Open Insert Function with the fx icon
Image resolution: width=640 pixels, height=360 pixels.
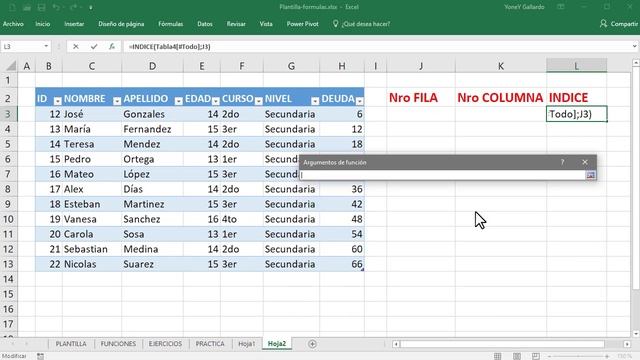click(x=112, y=47)
